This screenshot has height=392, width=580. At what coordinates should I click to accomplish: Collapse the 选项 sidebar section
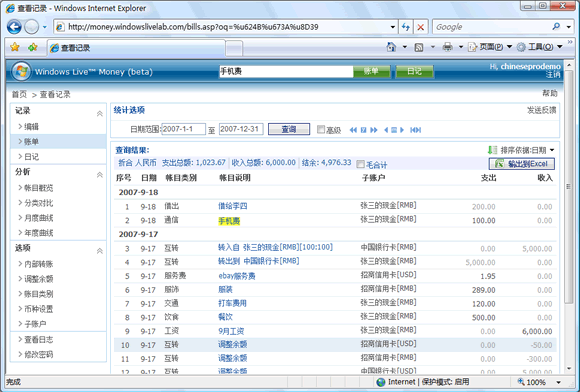(100, 251)
